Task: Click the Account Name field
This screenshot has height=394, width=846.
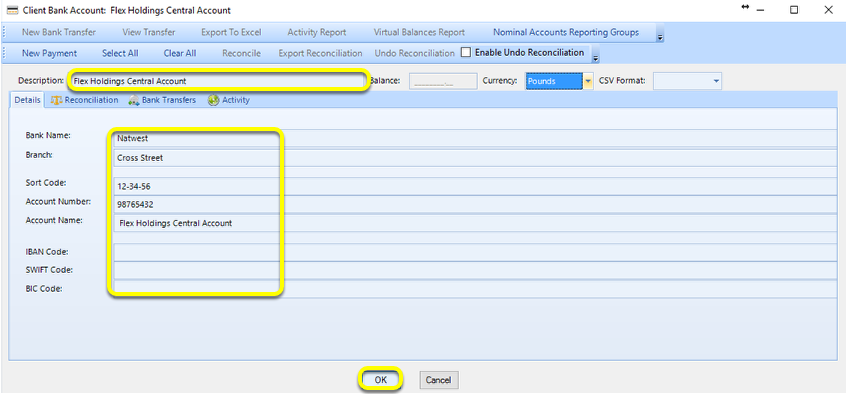Action: [475, 223]
